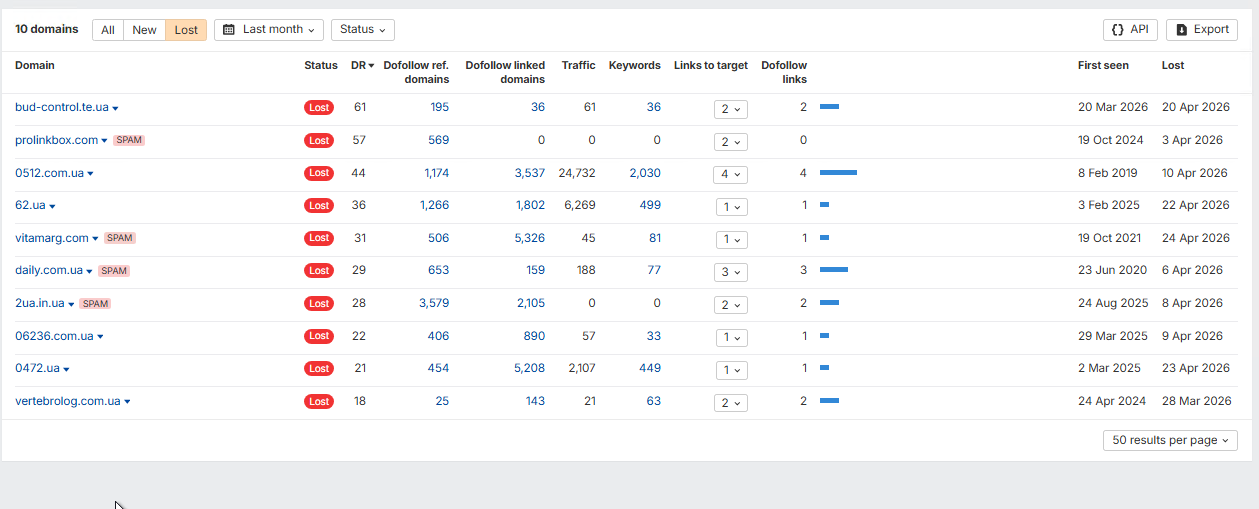Click keywords value 2,030
Screen dimensions: 1259x509
[645, 173]
